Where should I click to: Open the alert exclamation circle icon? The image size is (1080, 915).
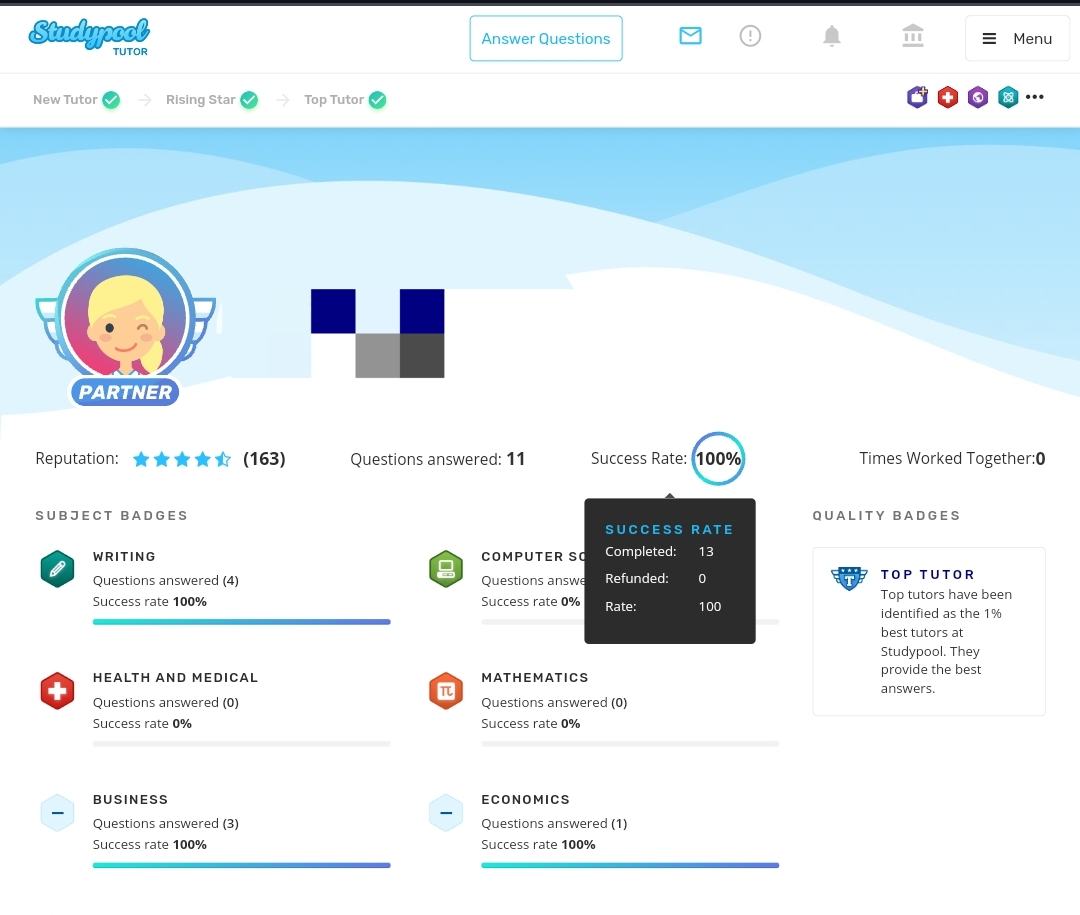pyautogui.click(x=750, y=36)
